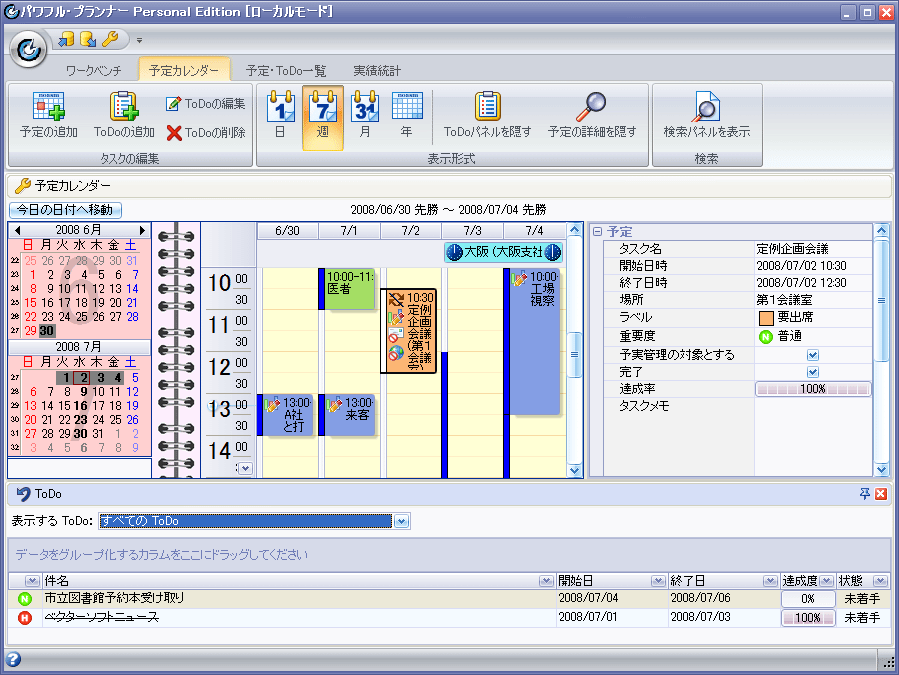The height and width of the screenshot is (675, 899).
Task: Hide the ToDo panel via ToDoパネルを隠す
Action: 487,117
